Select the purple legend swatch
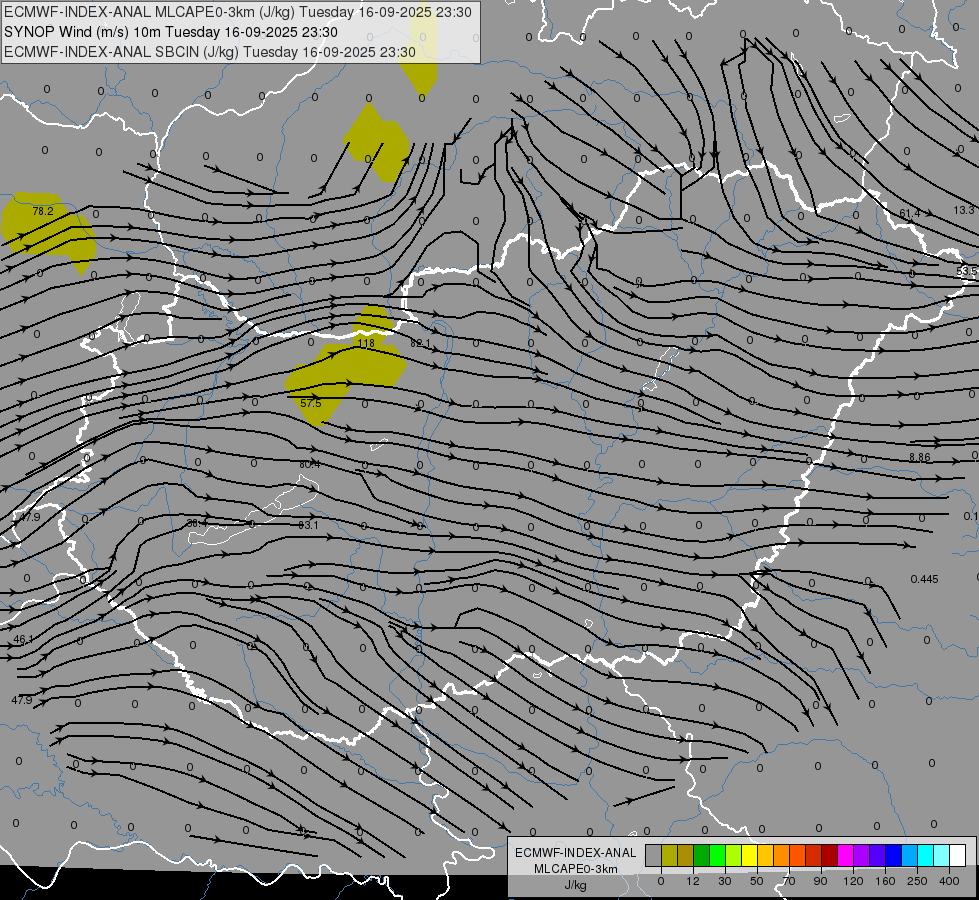This screenshot has height=900, width=979. (862, 855)
